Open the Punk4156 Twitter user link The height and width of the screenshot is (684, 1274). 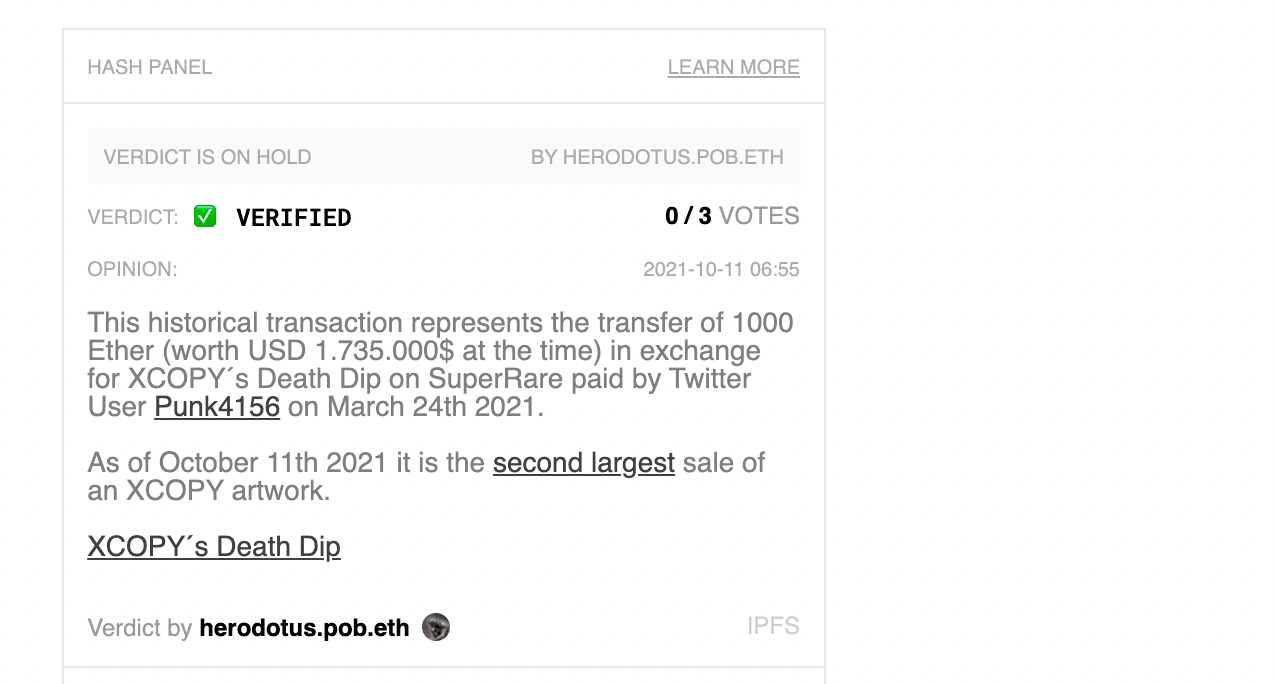coord(217,407)
